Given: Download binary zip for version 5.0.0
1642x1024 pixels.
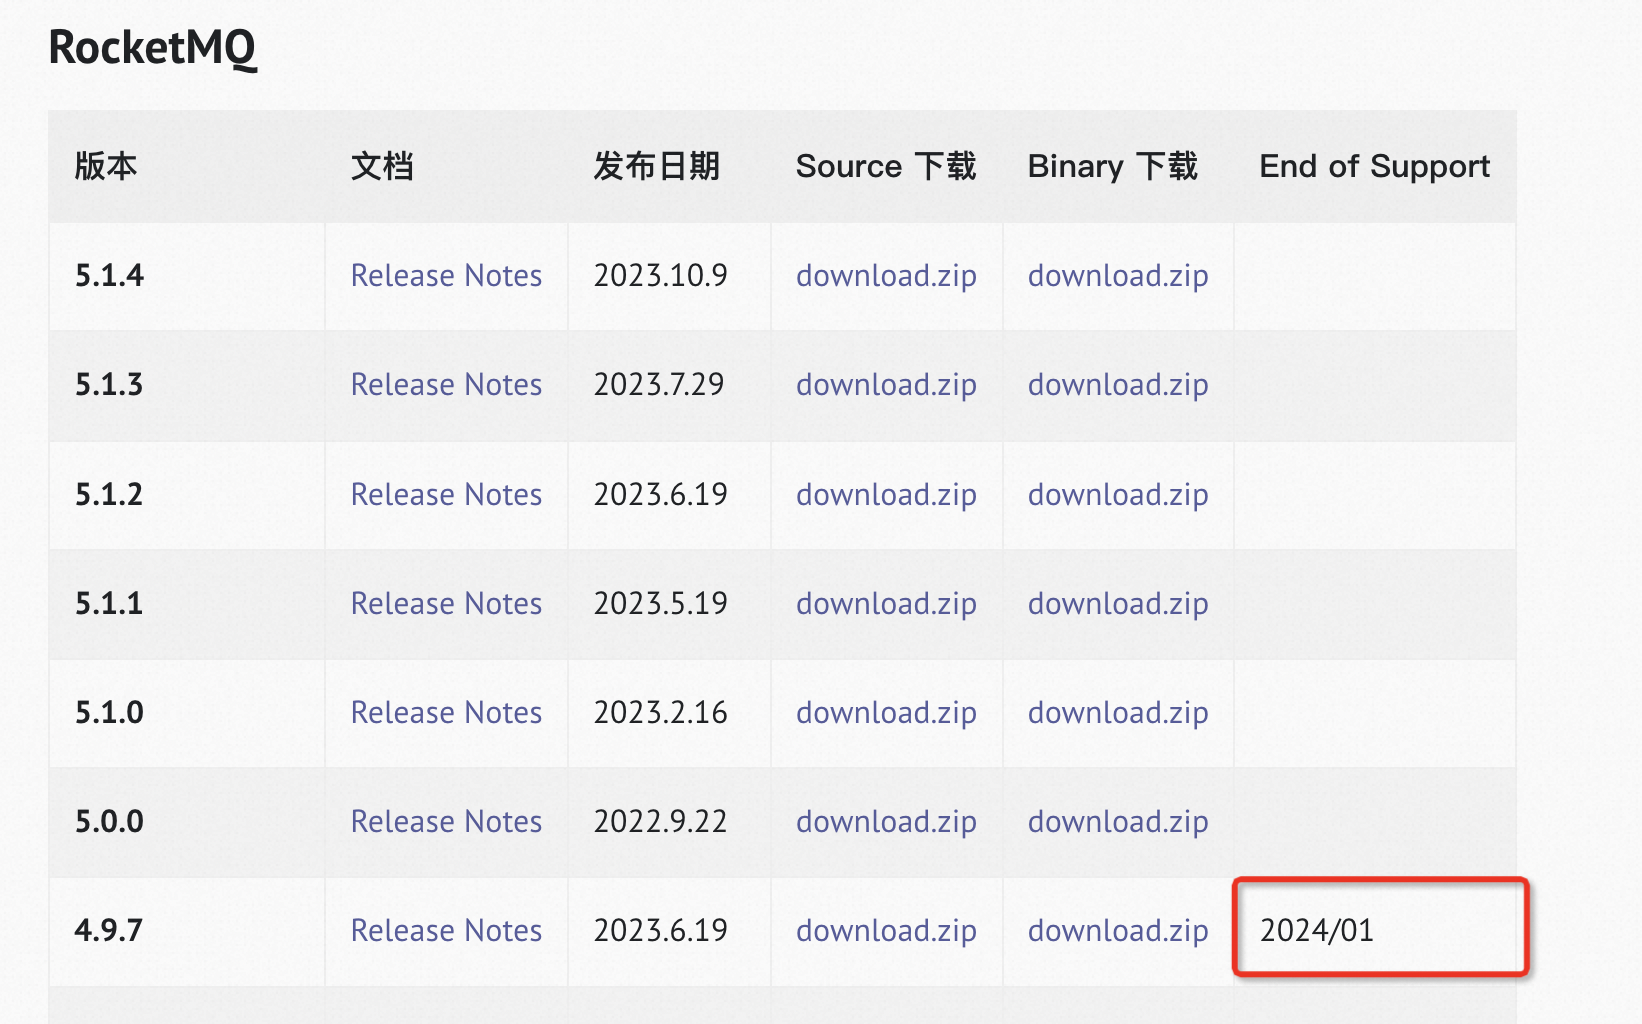Looking at the screenshot, I should click(1118, 821).
